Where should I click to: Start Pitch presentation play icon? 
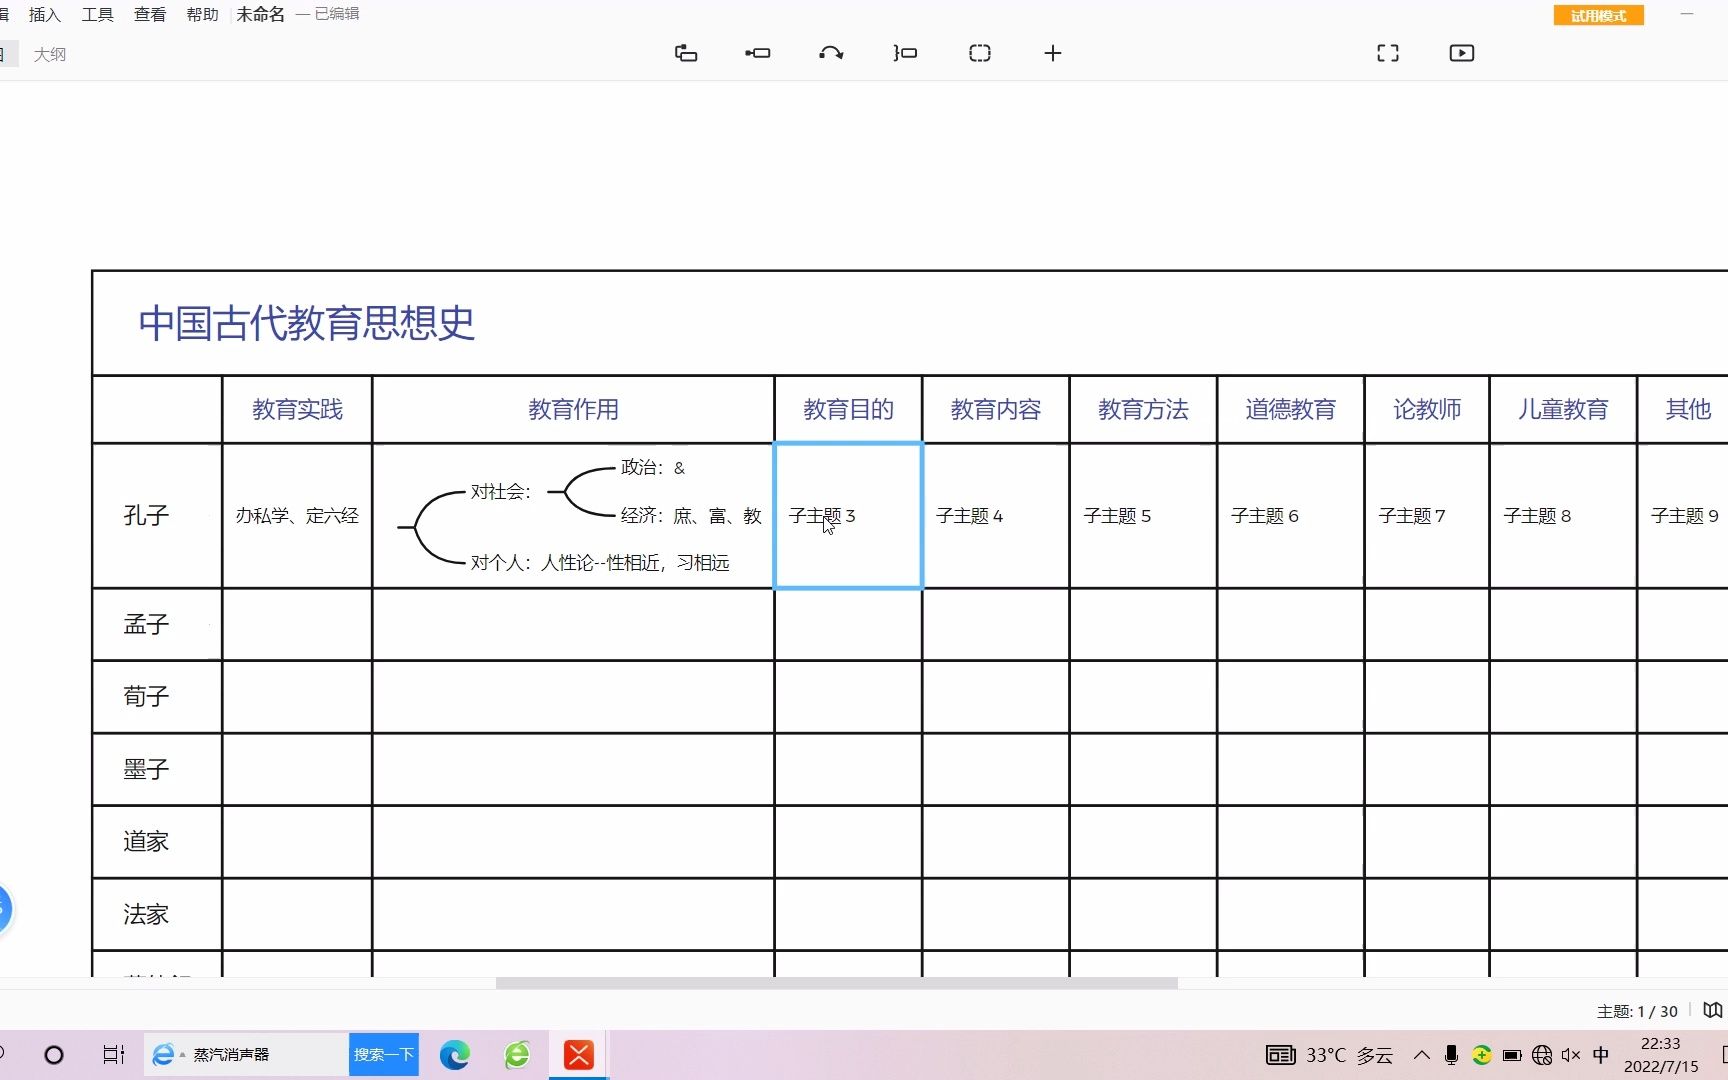click(1462, 53)
